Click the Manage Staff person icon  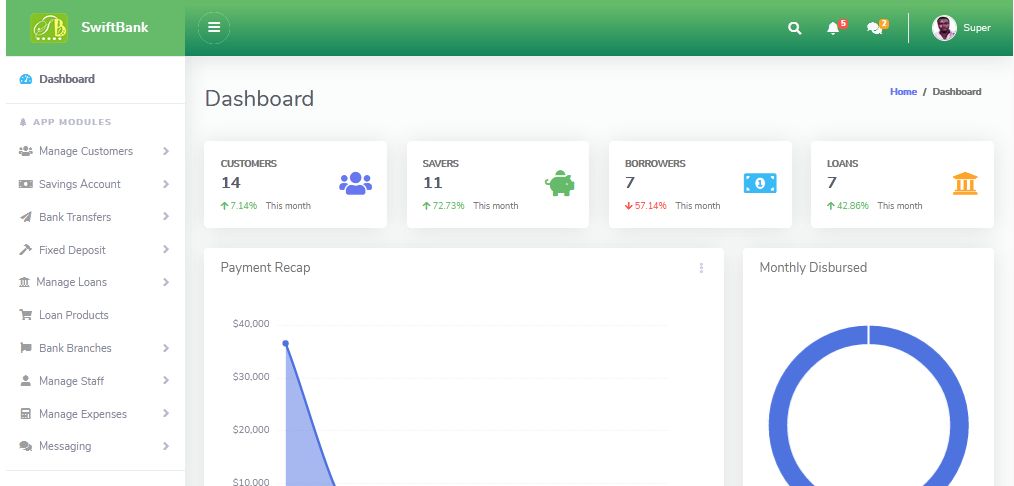pos(25,381)
